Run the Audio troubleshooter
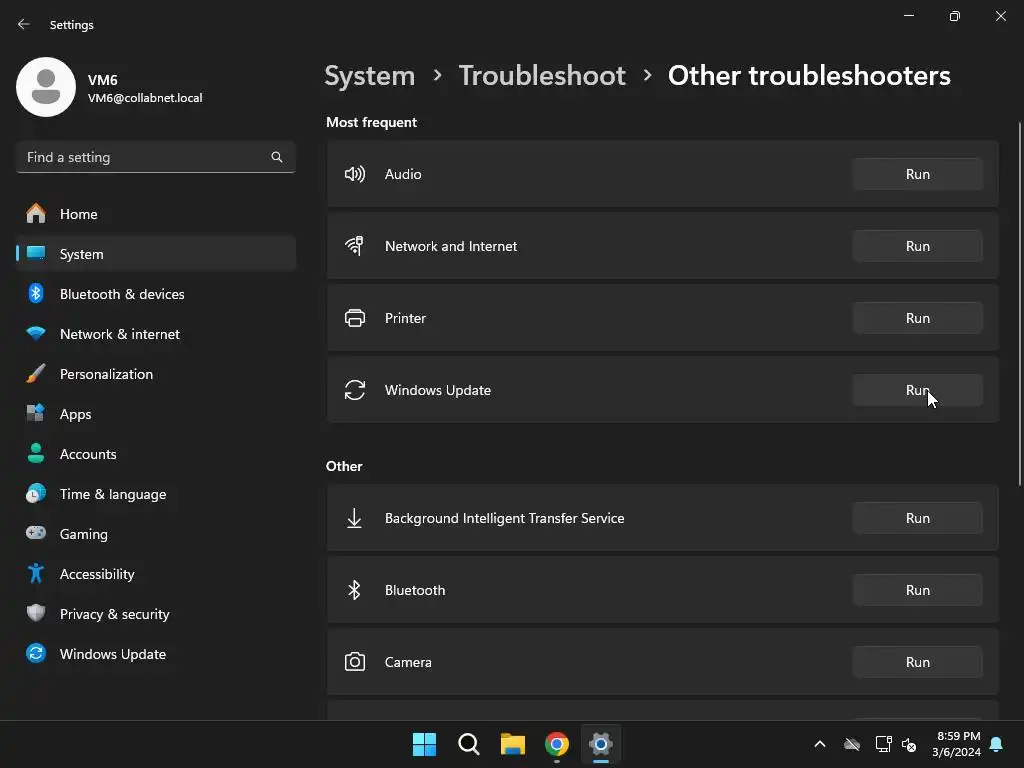The width and height of the screenshot is (1024, 768). pos(918,174)
